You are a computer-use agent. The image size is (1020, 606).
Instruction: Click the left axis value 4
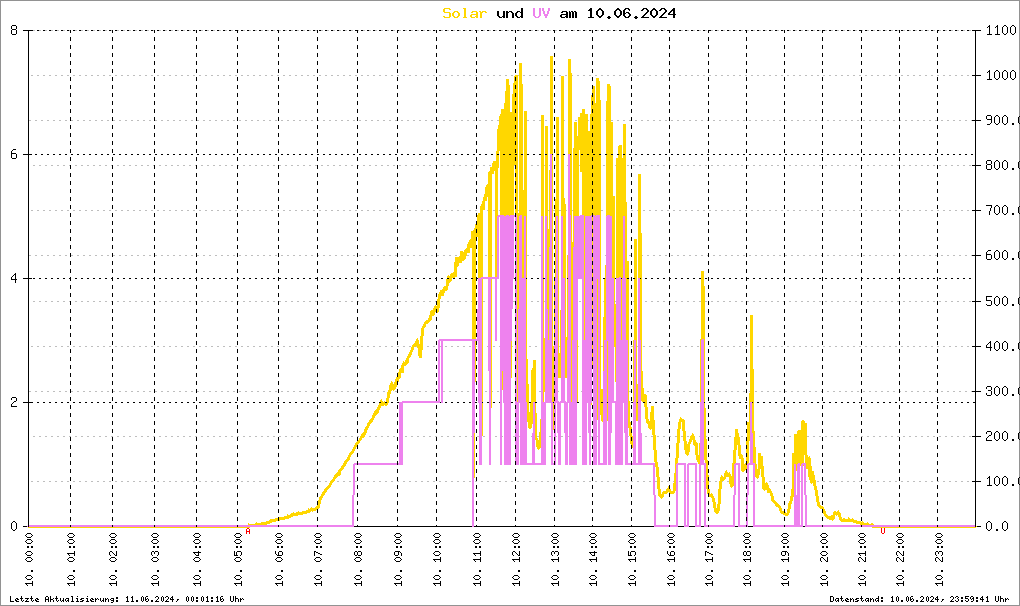pos(14,279)
